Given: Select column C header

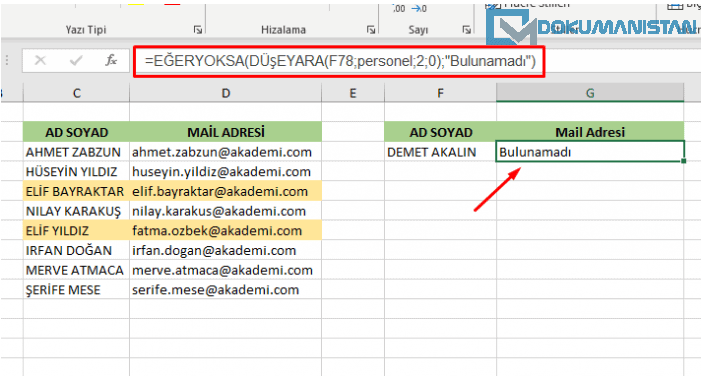Looking at the screenshot, I should 76,93.
